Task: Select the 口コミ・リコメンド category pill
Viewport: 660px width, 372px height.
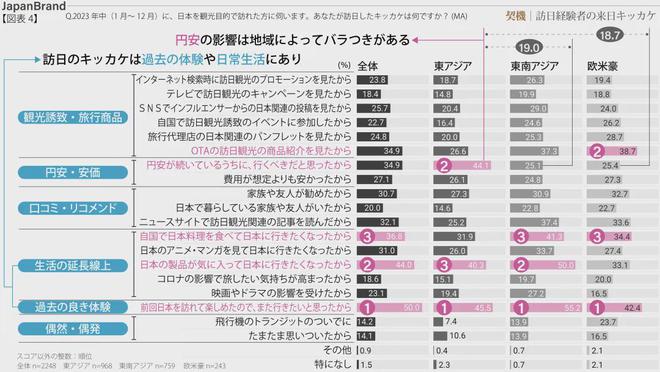Action: click(73, 208)
